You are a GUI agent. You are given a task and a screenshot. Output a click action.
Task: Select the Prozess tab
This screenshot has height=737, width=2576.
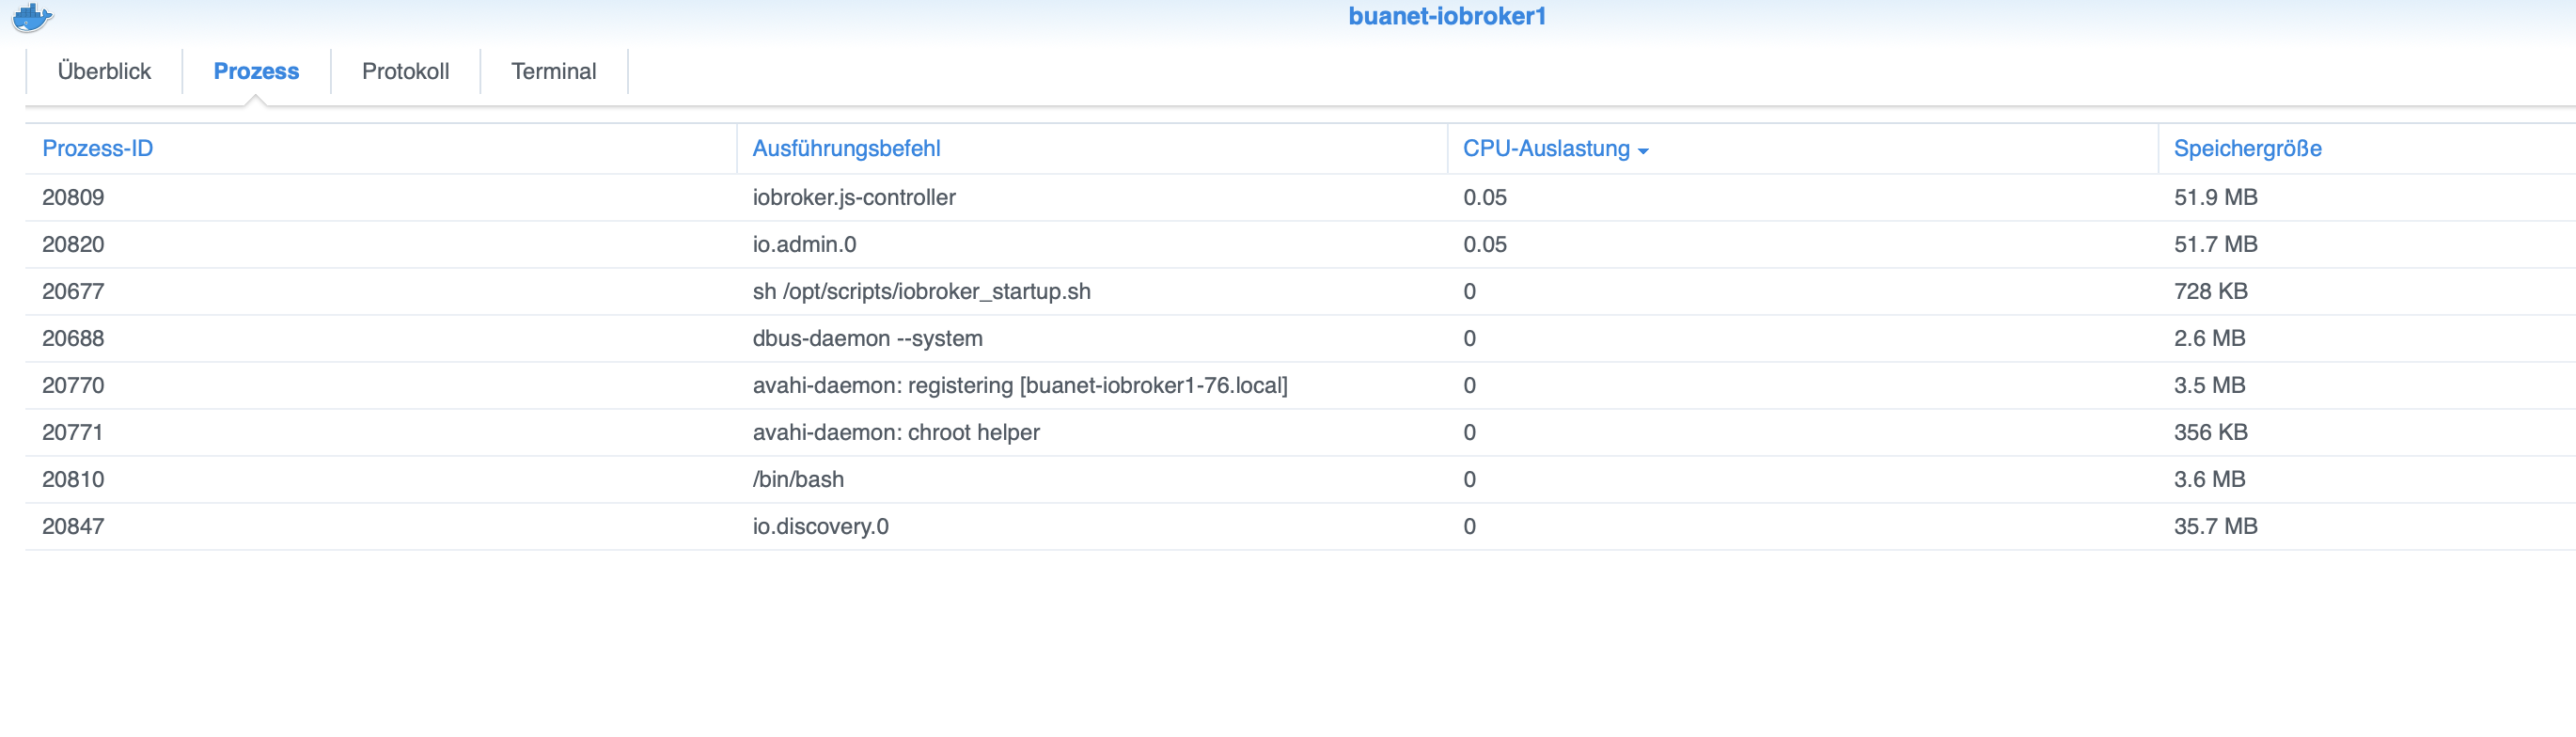click(x=256, y=71)
